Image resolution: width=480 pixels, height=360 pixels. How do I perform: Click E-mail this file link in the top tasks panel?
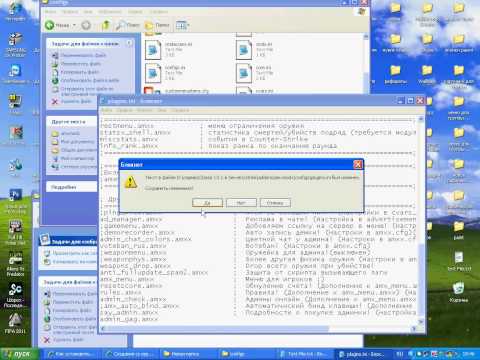87,91
